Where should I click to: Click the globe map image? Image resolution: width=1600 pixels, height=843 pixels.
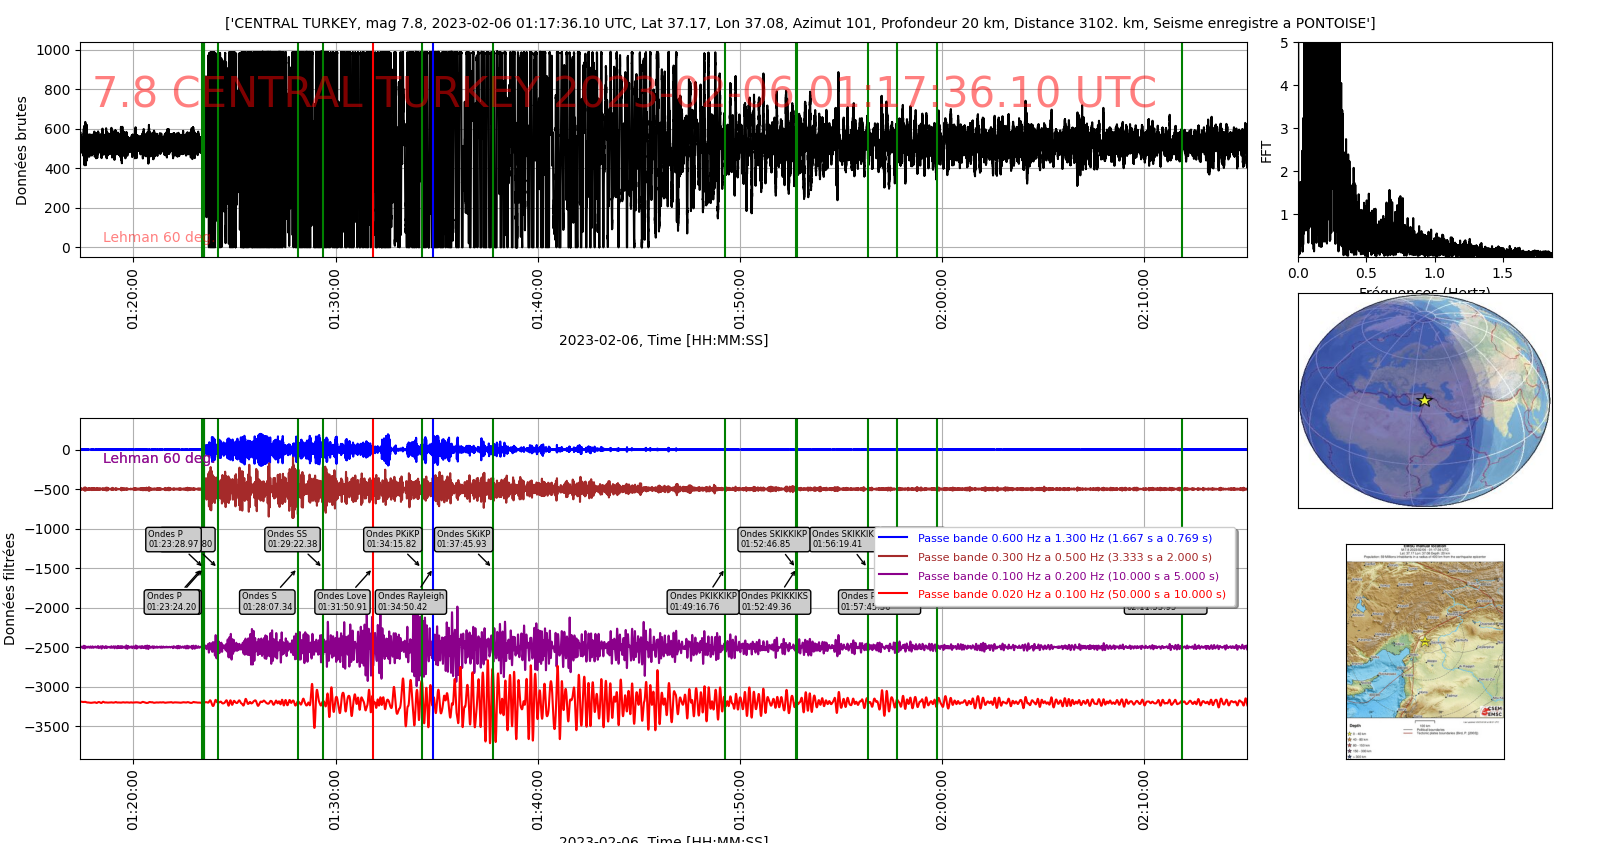(x=1425, y=401)
